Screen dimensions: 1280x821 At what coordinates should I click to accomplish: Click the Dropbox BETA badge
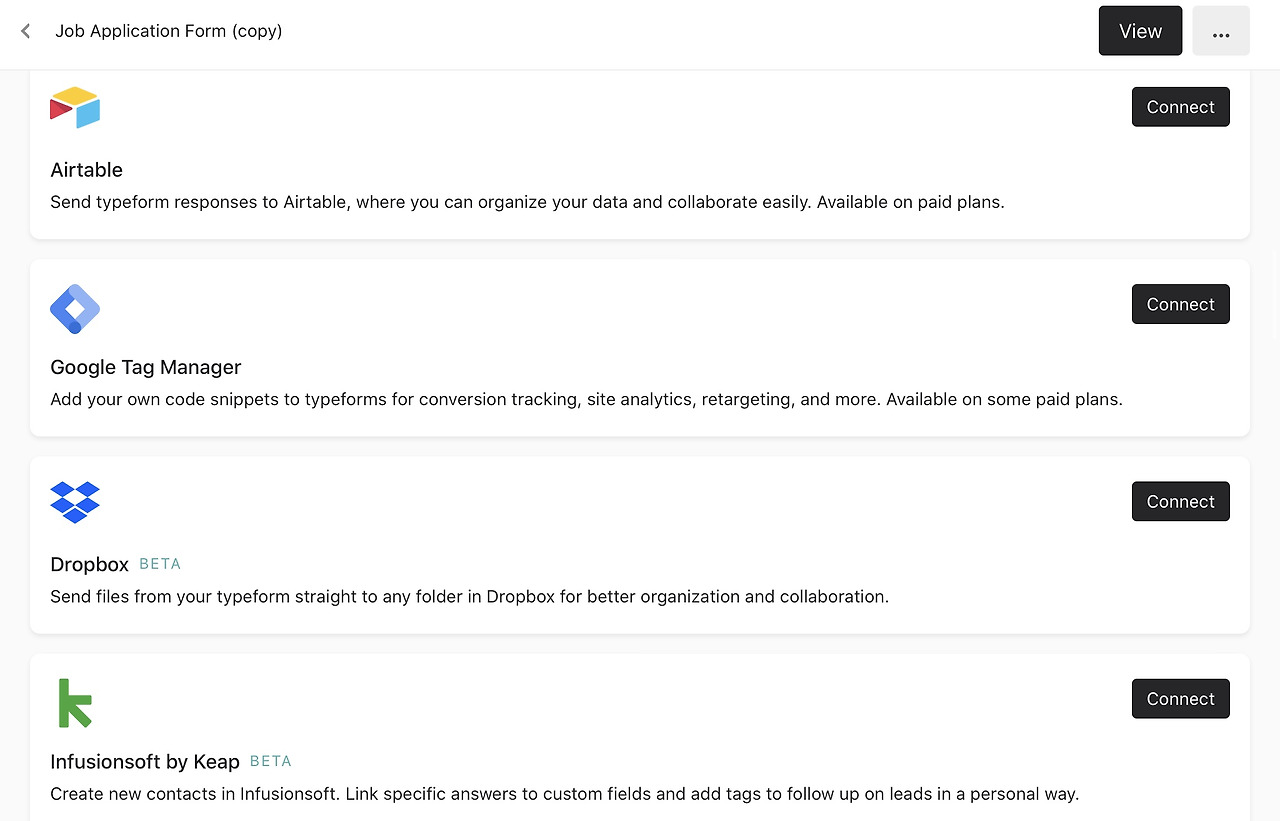(160, 564)
